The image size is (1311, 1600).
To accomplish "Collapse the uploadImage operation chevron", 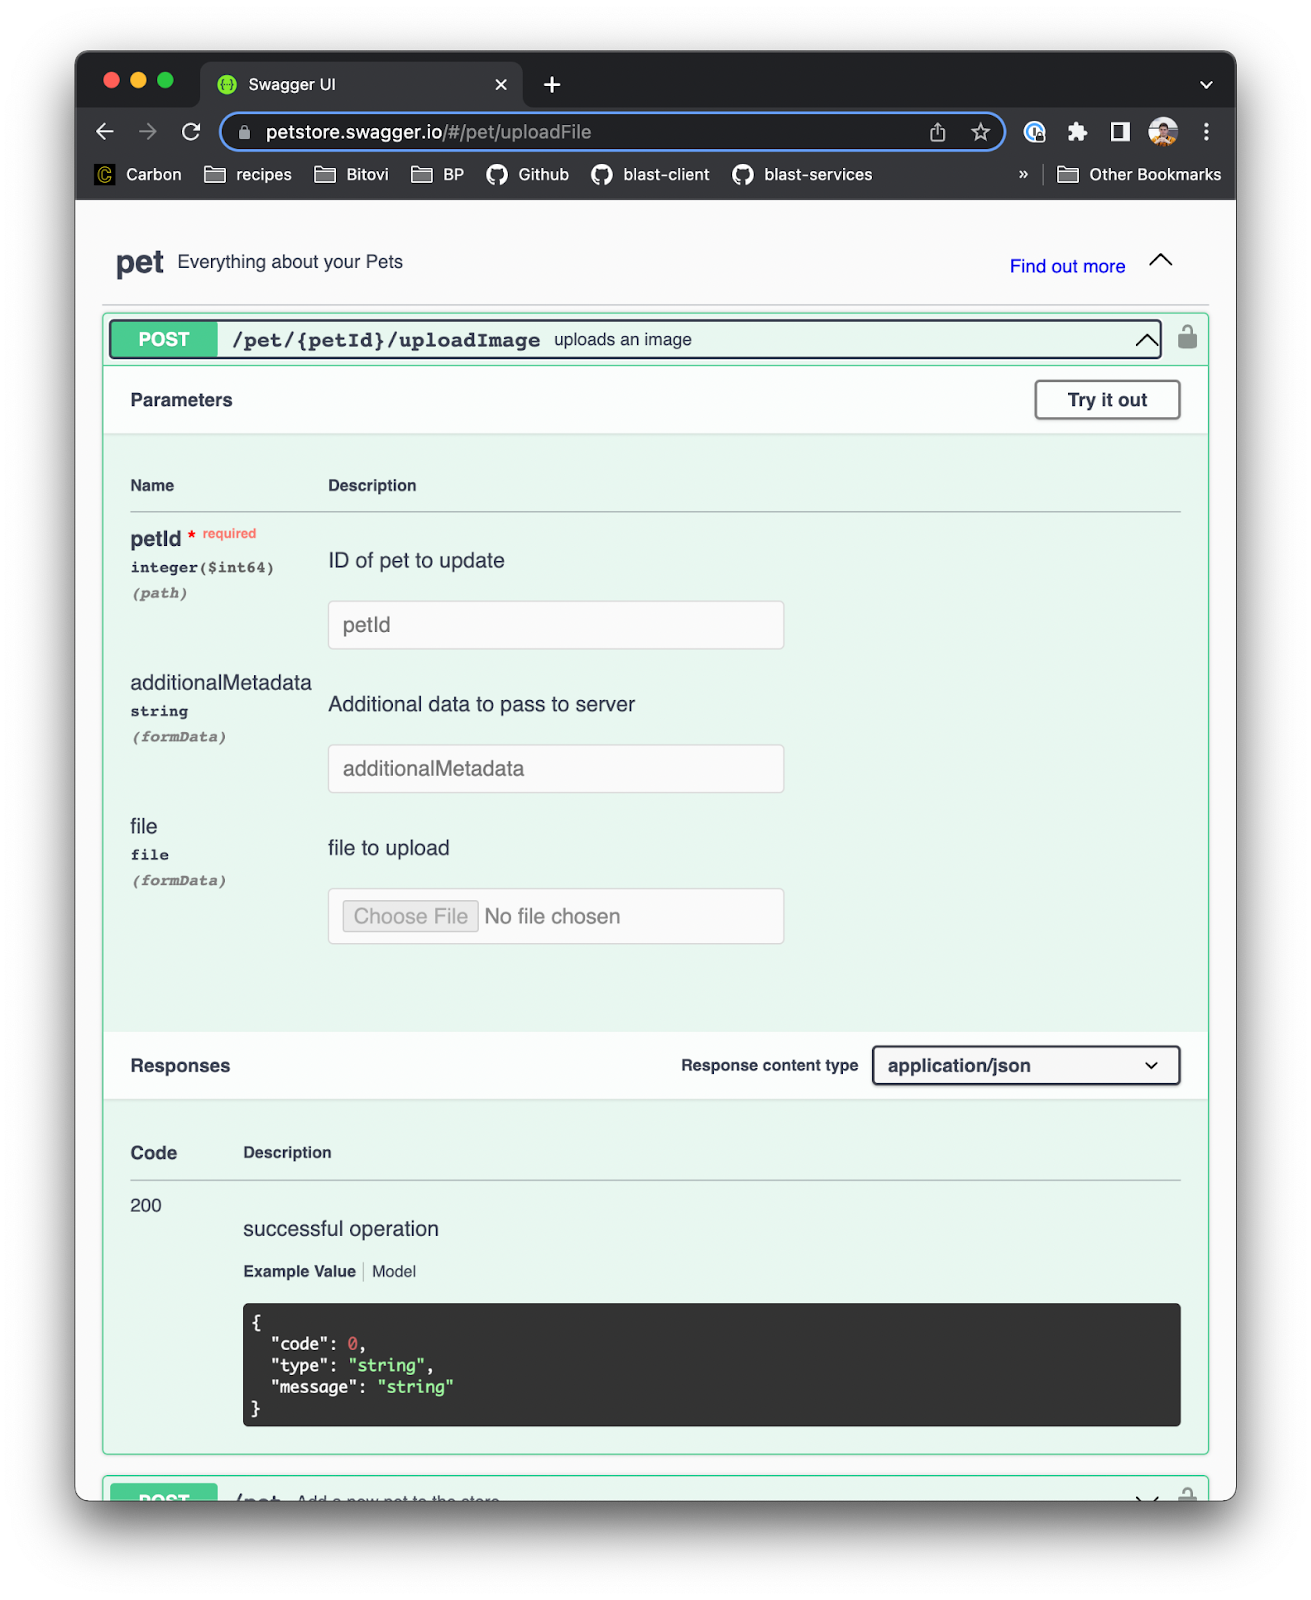I will [1147, 341].
